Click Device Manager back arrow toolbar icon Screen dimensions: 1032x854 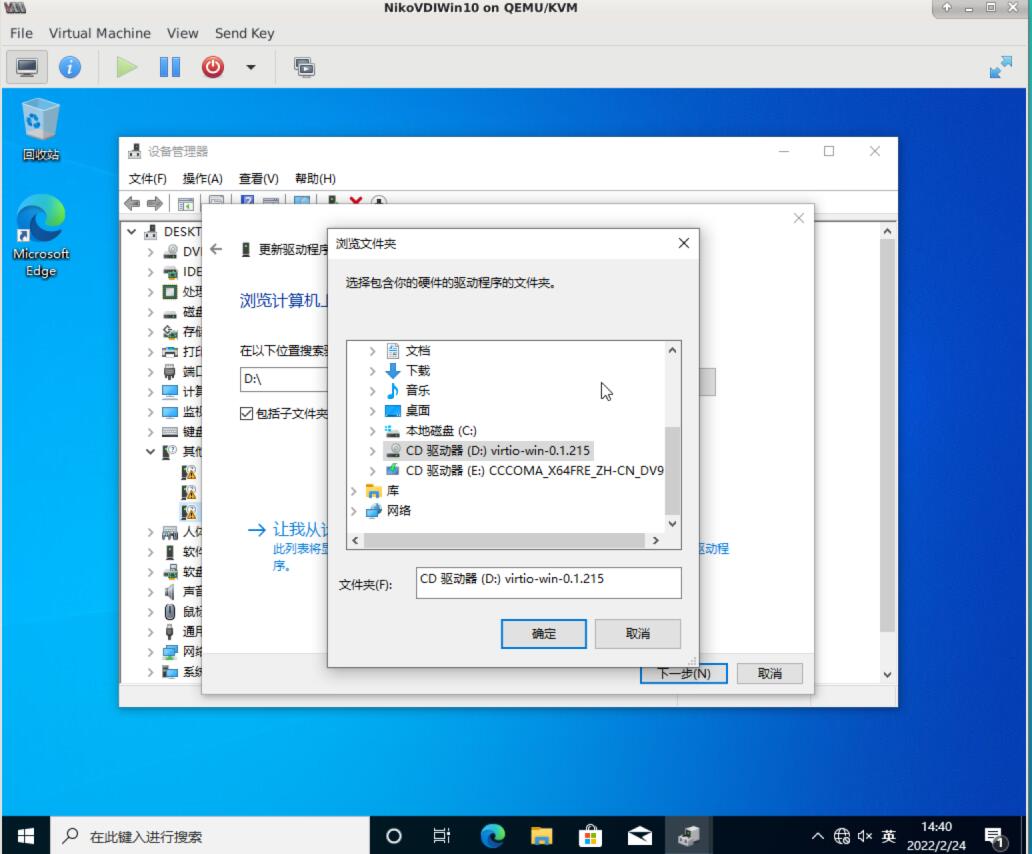click(132, 203)
